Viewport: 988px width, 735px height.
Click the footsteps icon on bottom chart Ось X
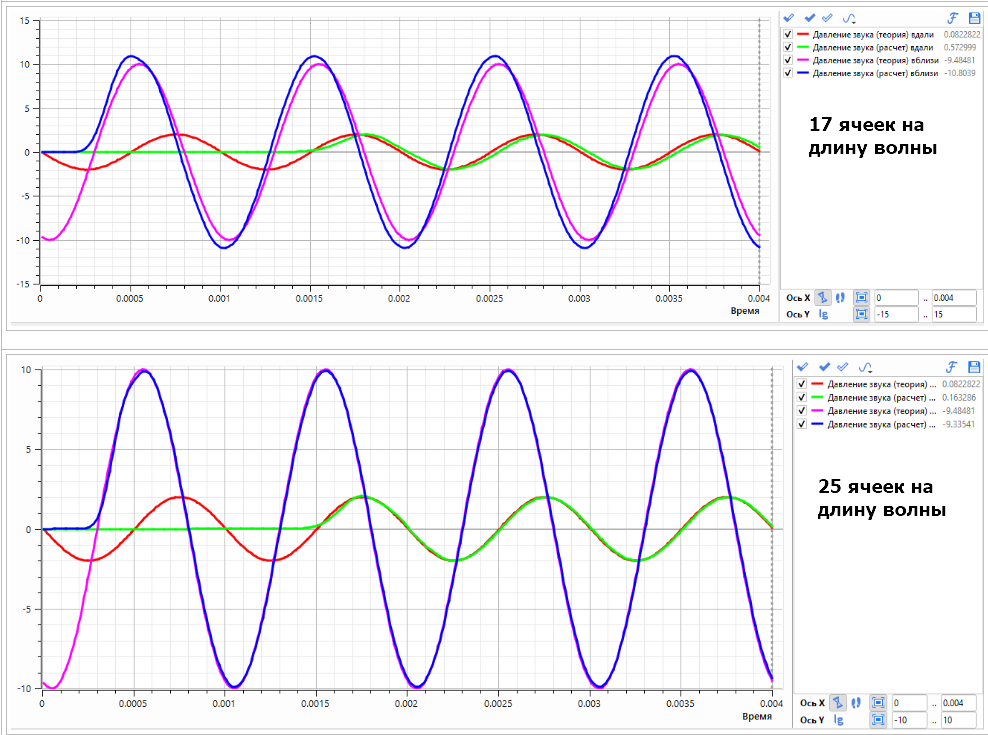tap(856, 703)
